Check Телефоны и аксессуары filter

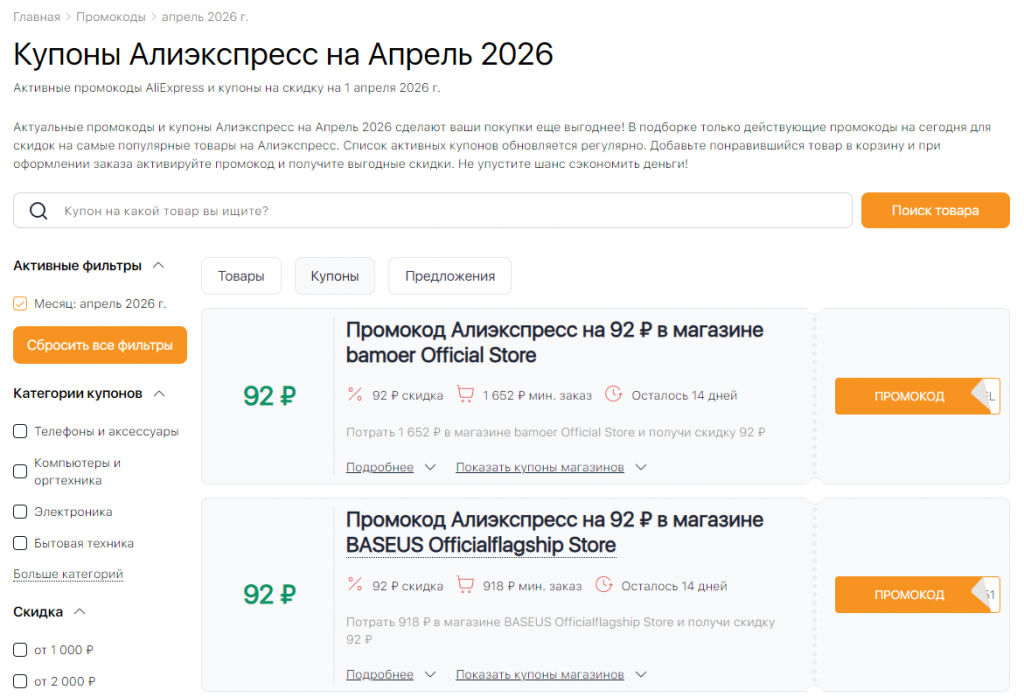[20, 429]
